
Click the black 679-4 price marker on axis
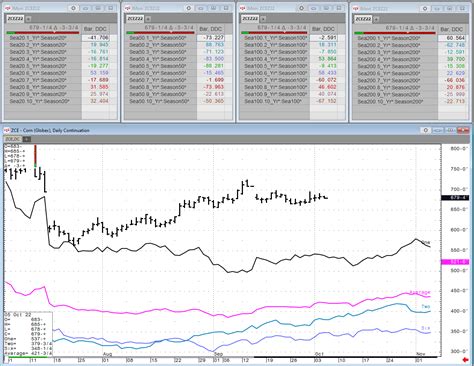coord(455,198)
